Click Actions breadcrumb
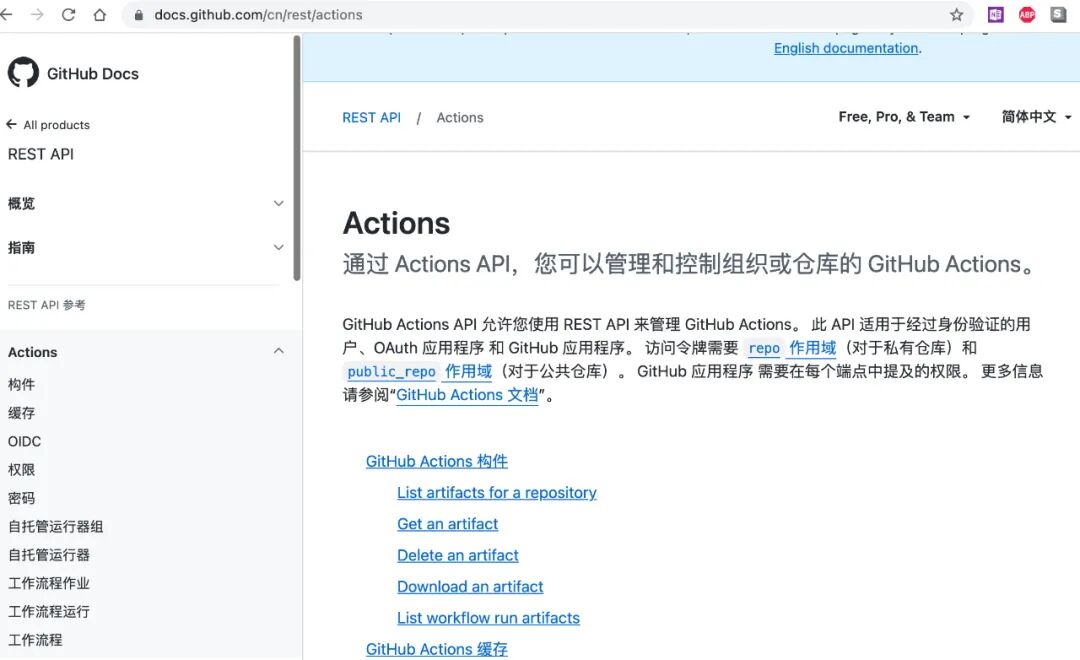Viewport: 1080px width, 660px height. tap(460, 118)
